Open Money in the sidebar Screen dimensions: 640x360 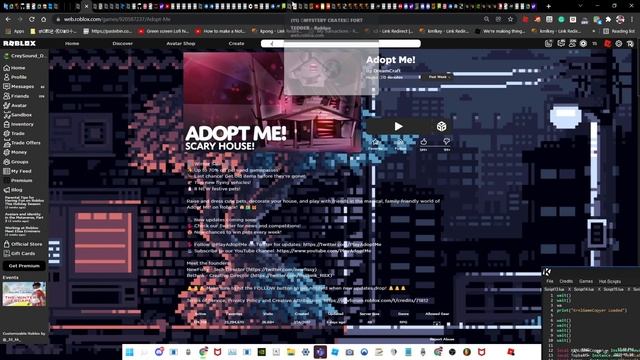[x=16, y=152]
